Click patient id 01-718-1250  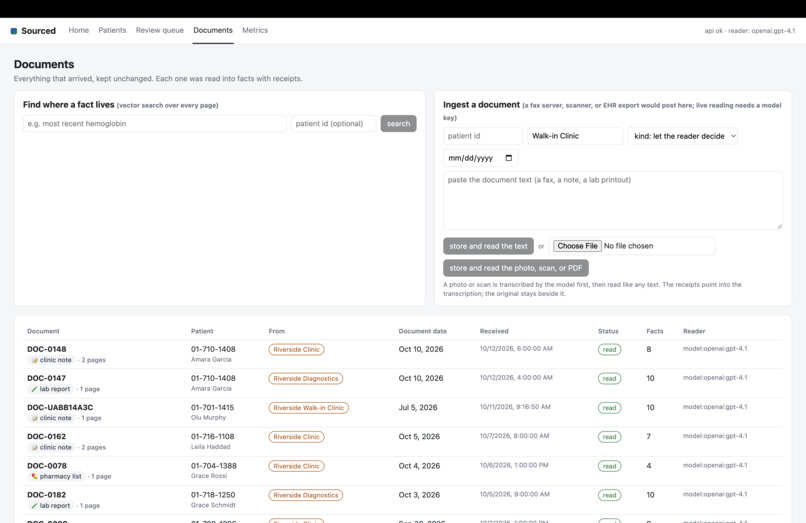click(213, 495)
